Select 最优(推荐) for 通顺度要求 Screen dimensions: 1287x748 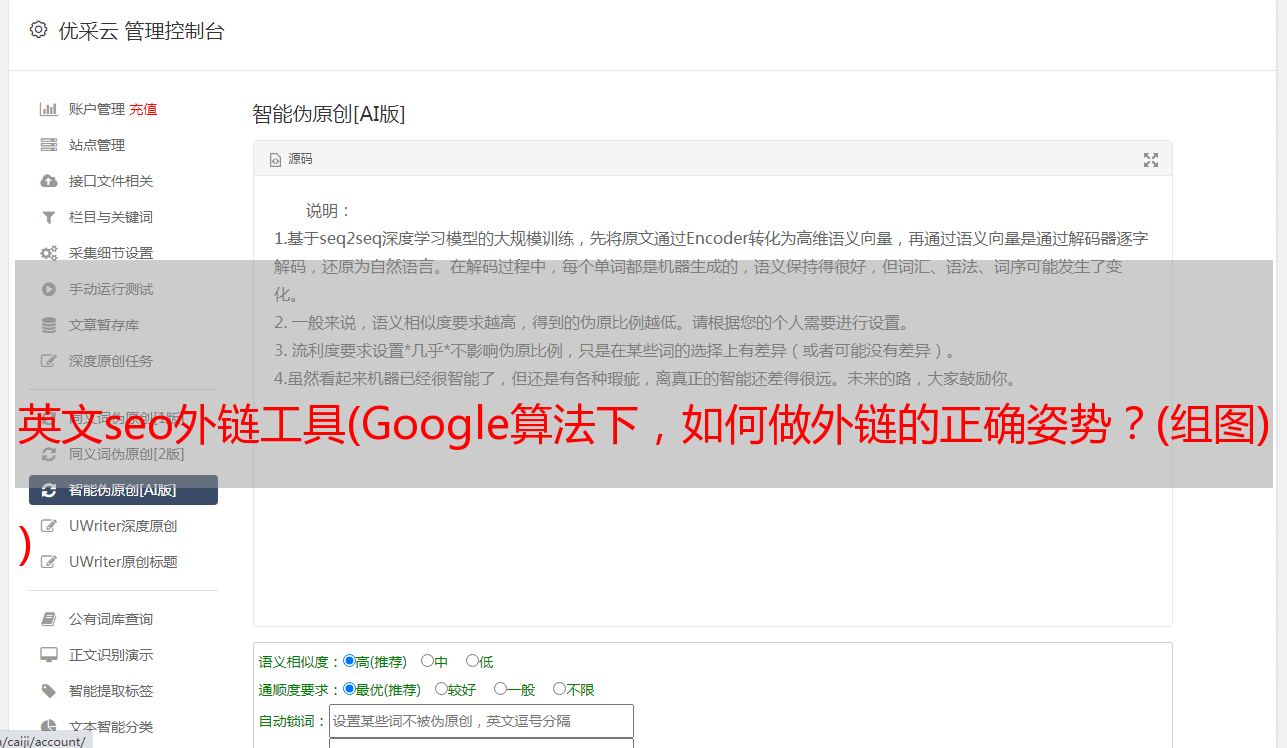pyautogui.click(x=349, y=689)
